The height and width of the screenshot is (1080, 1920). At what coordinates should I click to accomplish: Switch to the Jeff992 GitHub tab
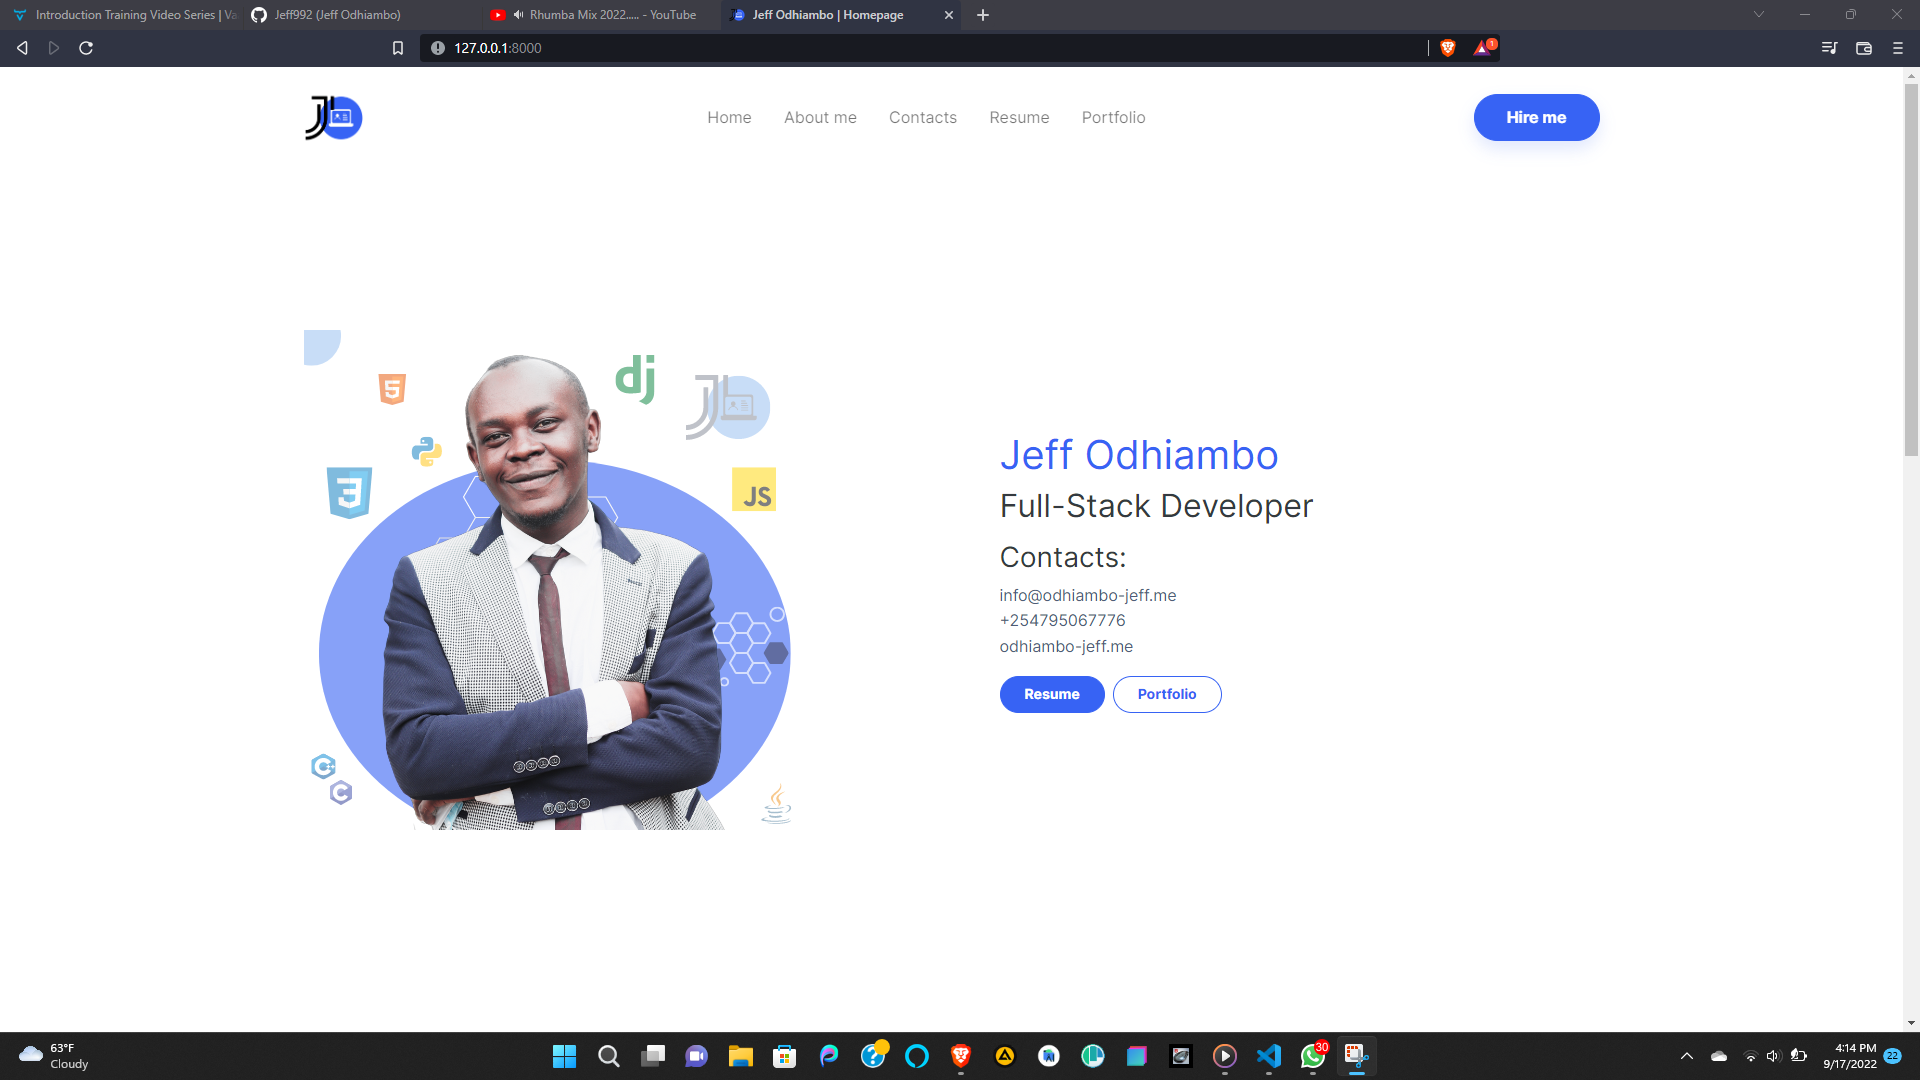pyautogui.click(x=330, y=15)
